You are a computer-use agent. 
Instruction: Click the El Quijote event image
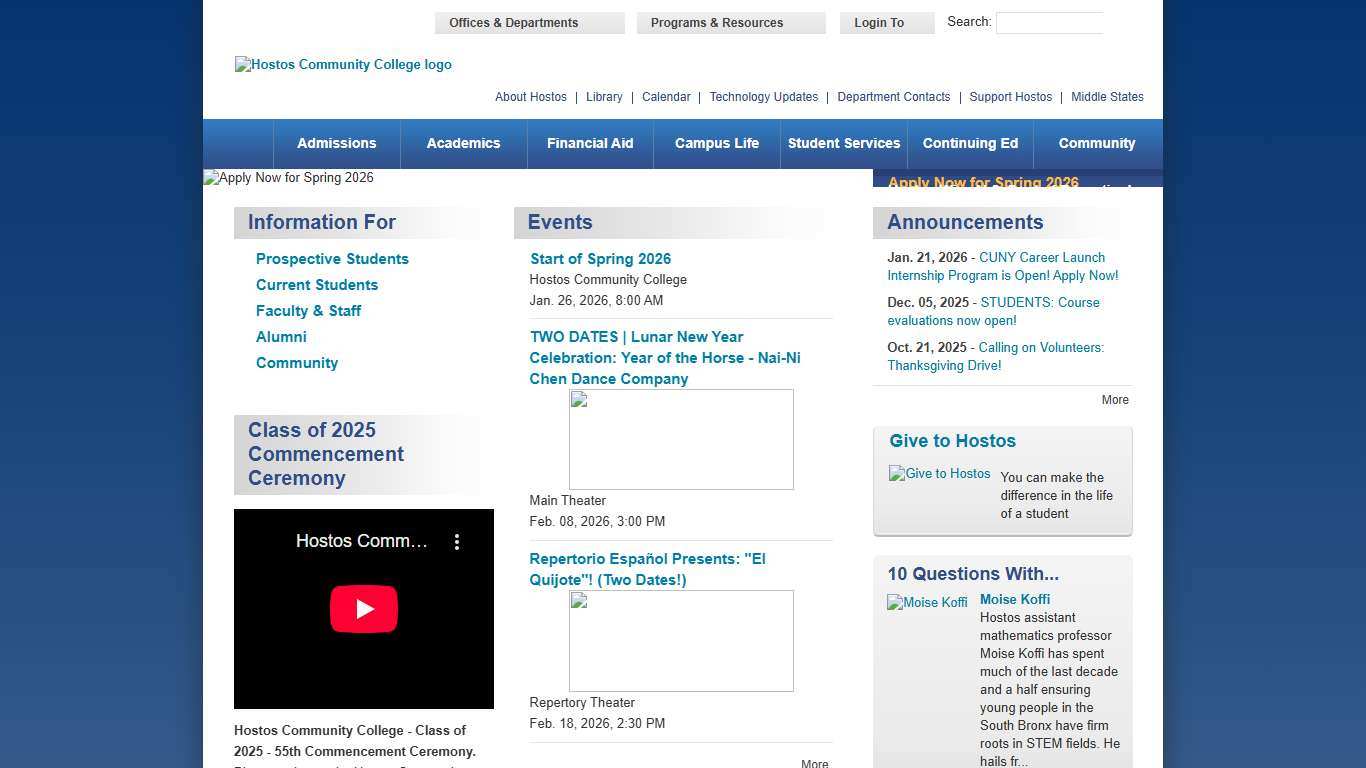pos(681,641)
